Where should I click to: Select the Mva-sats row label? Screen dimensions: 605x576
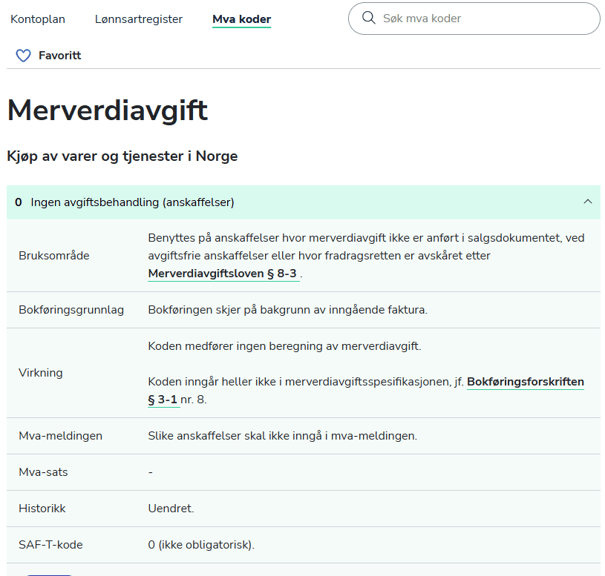click(43, 472)
